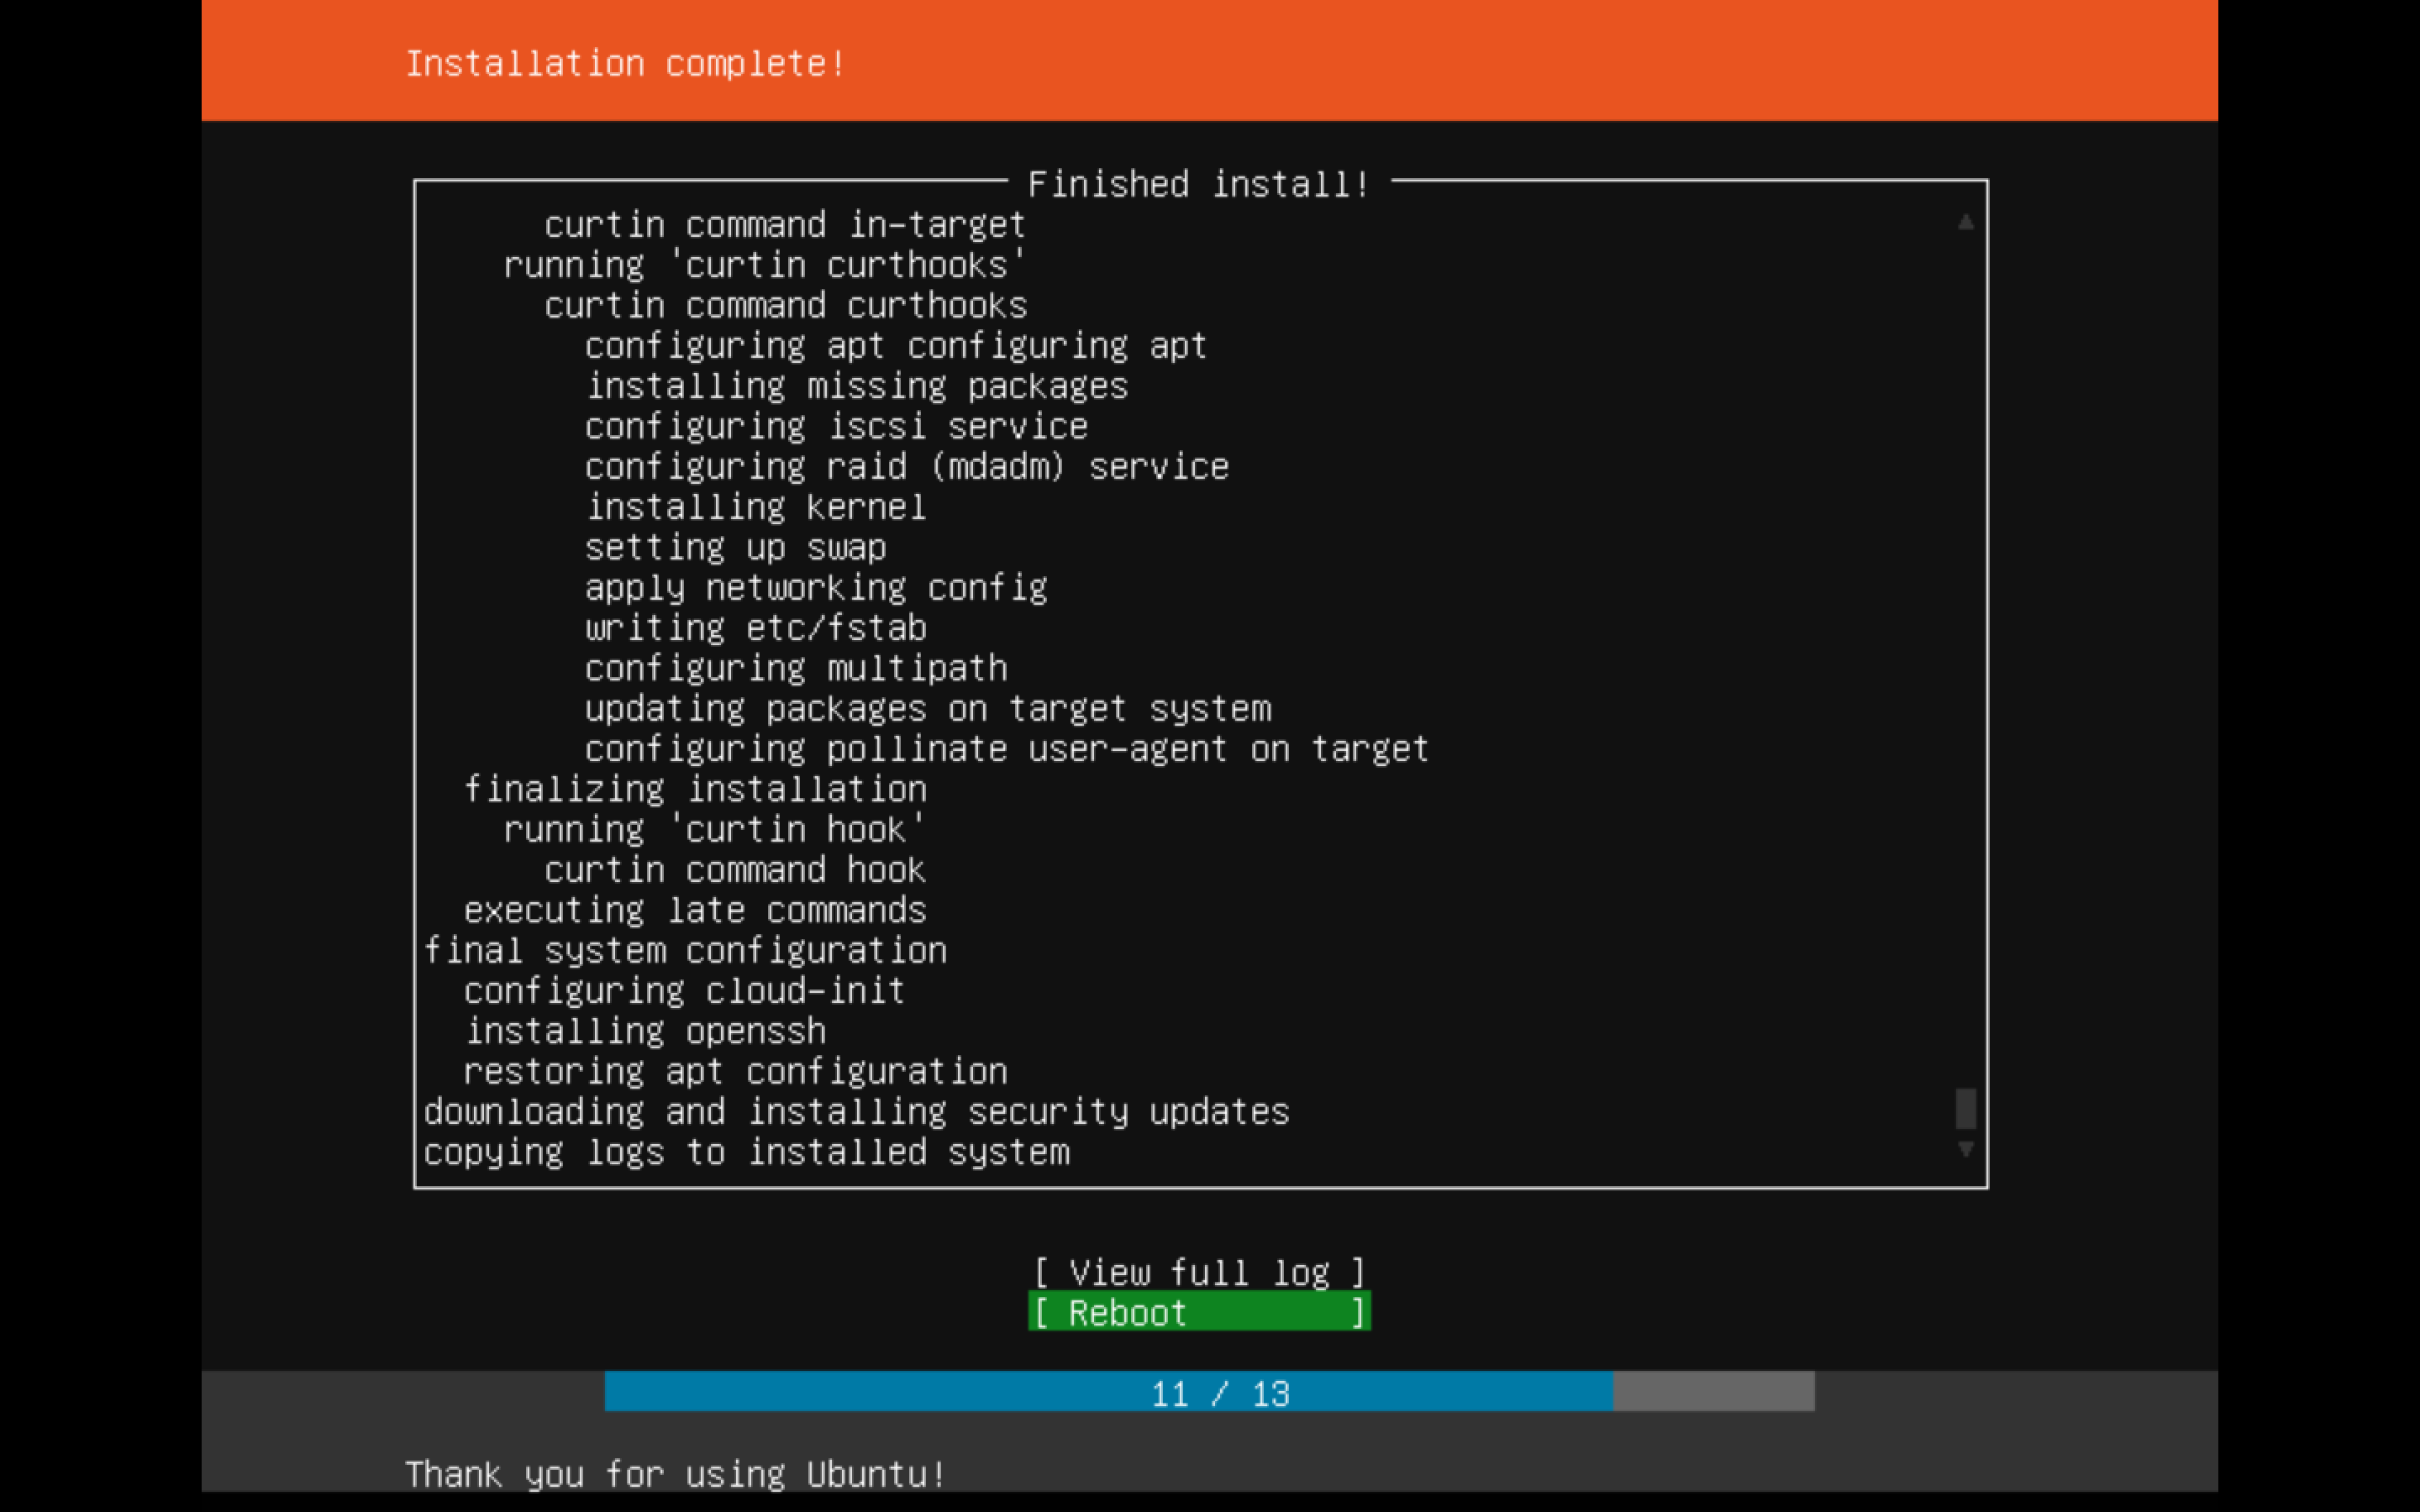
Task: Select log line 'installing openssh'
Action: pyautogui.click(x=645, y=1032)
